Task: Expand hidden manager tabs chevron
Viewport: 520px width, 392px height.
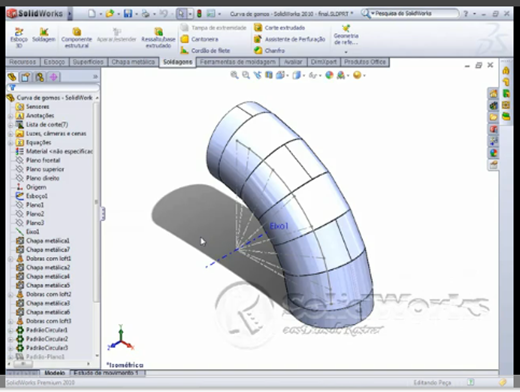Action: pyautogui.click(x=95, y=77)
